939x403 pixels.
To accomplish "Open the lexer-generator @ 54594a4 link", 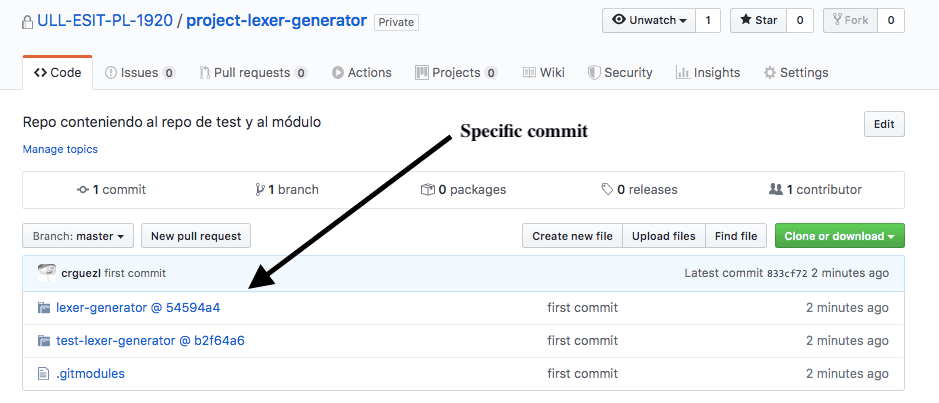I will 138,308.
